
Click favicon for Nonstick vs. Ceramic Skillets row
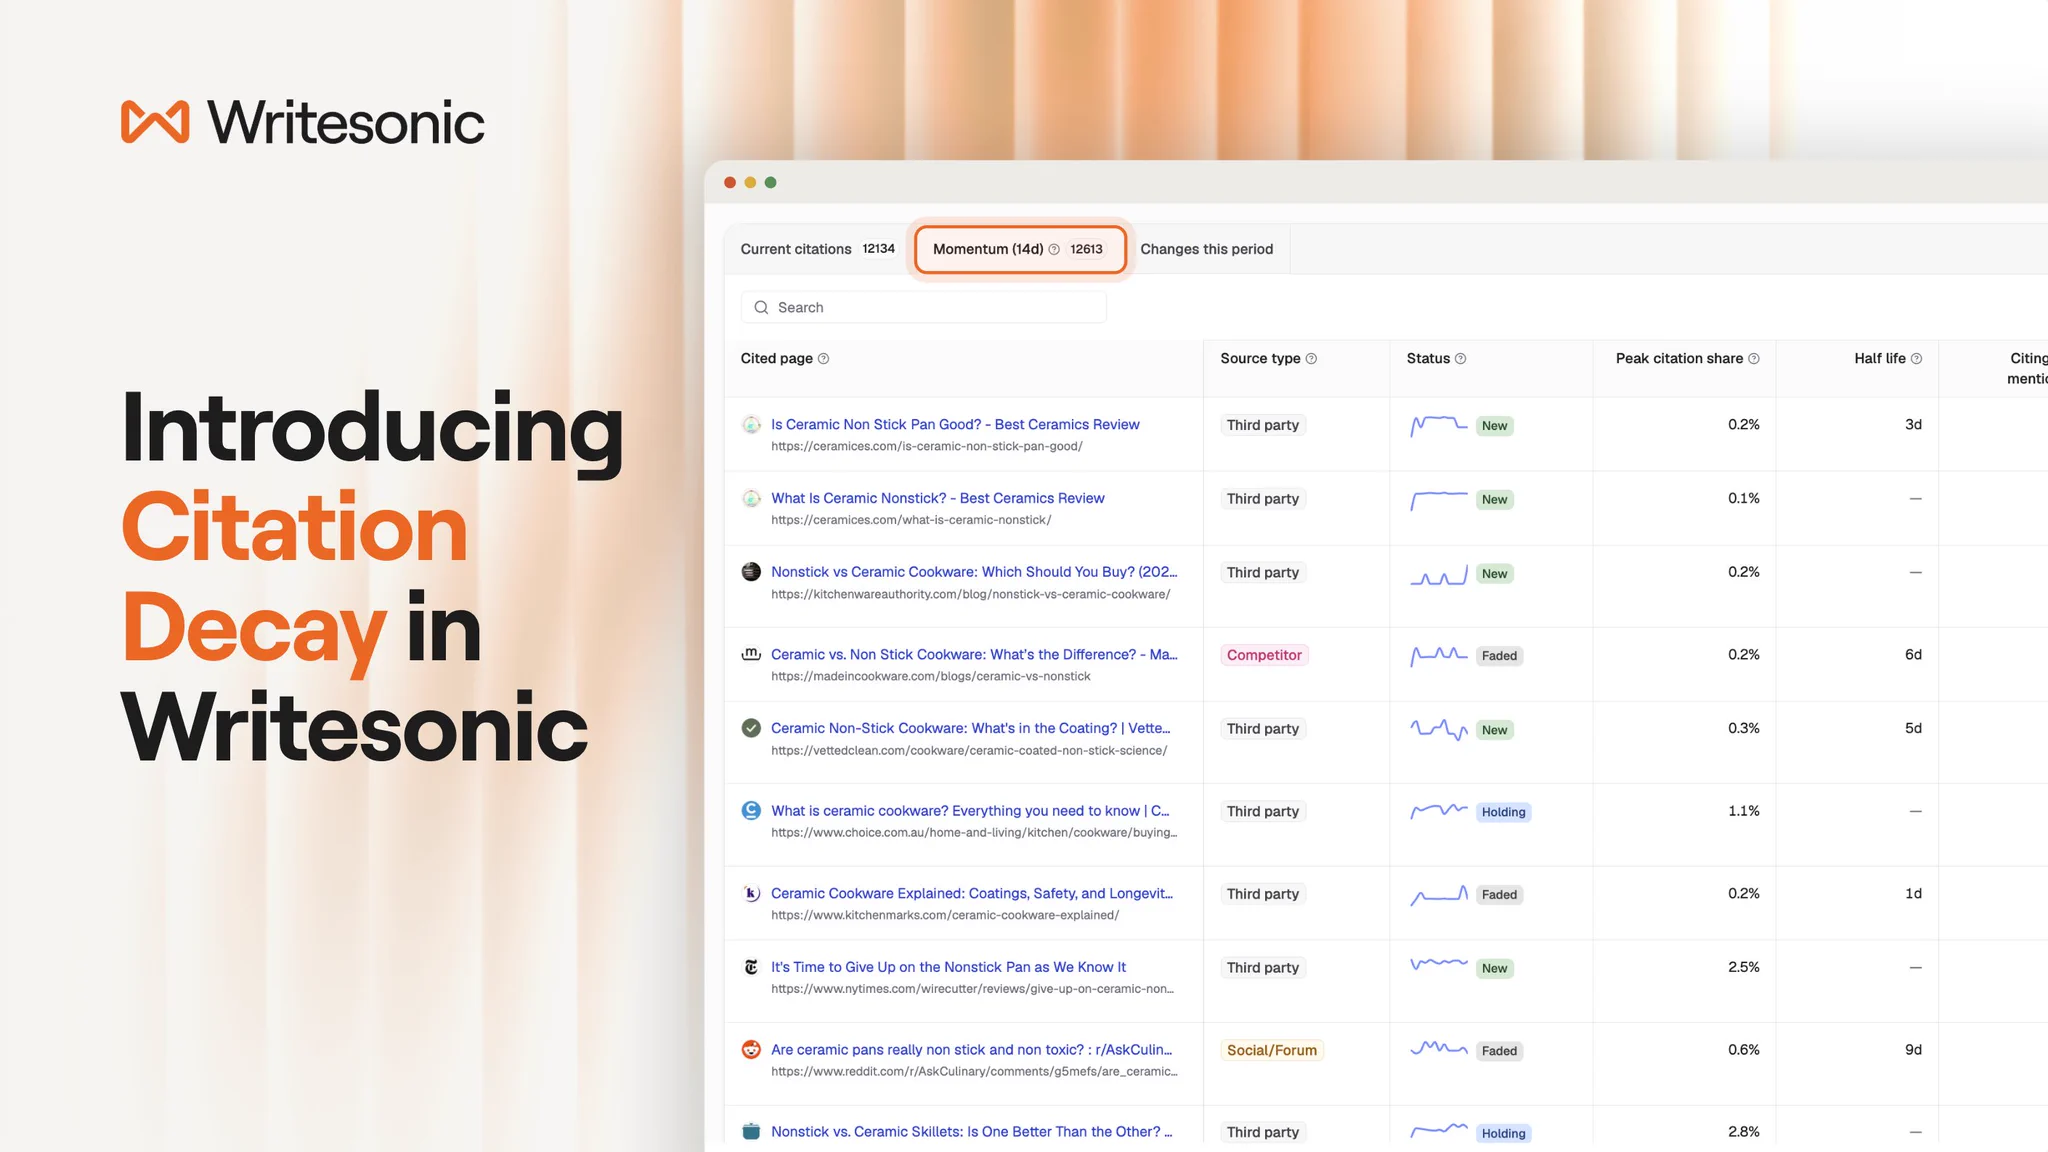tap(751, 1132)
